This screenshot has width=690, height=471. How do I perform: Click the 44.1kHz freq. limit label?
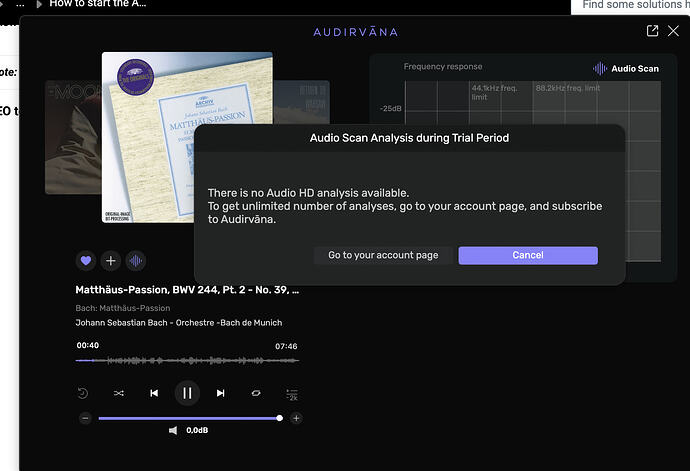click(495, 92)
